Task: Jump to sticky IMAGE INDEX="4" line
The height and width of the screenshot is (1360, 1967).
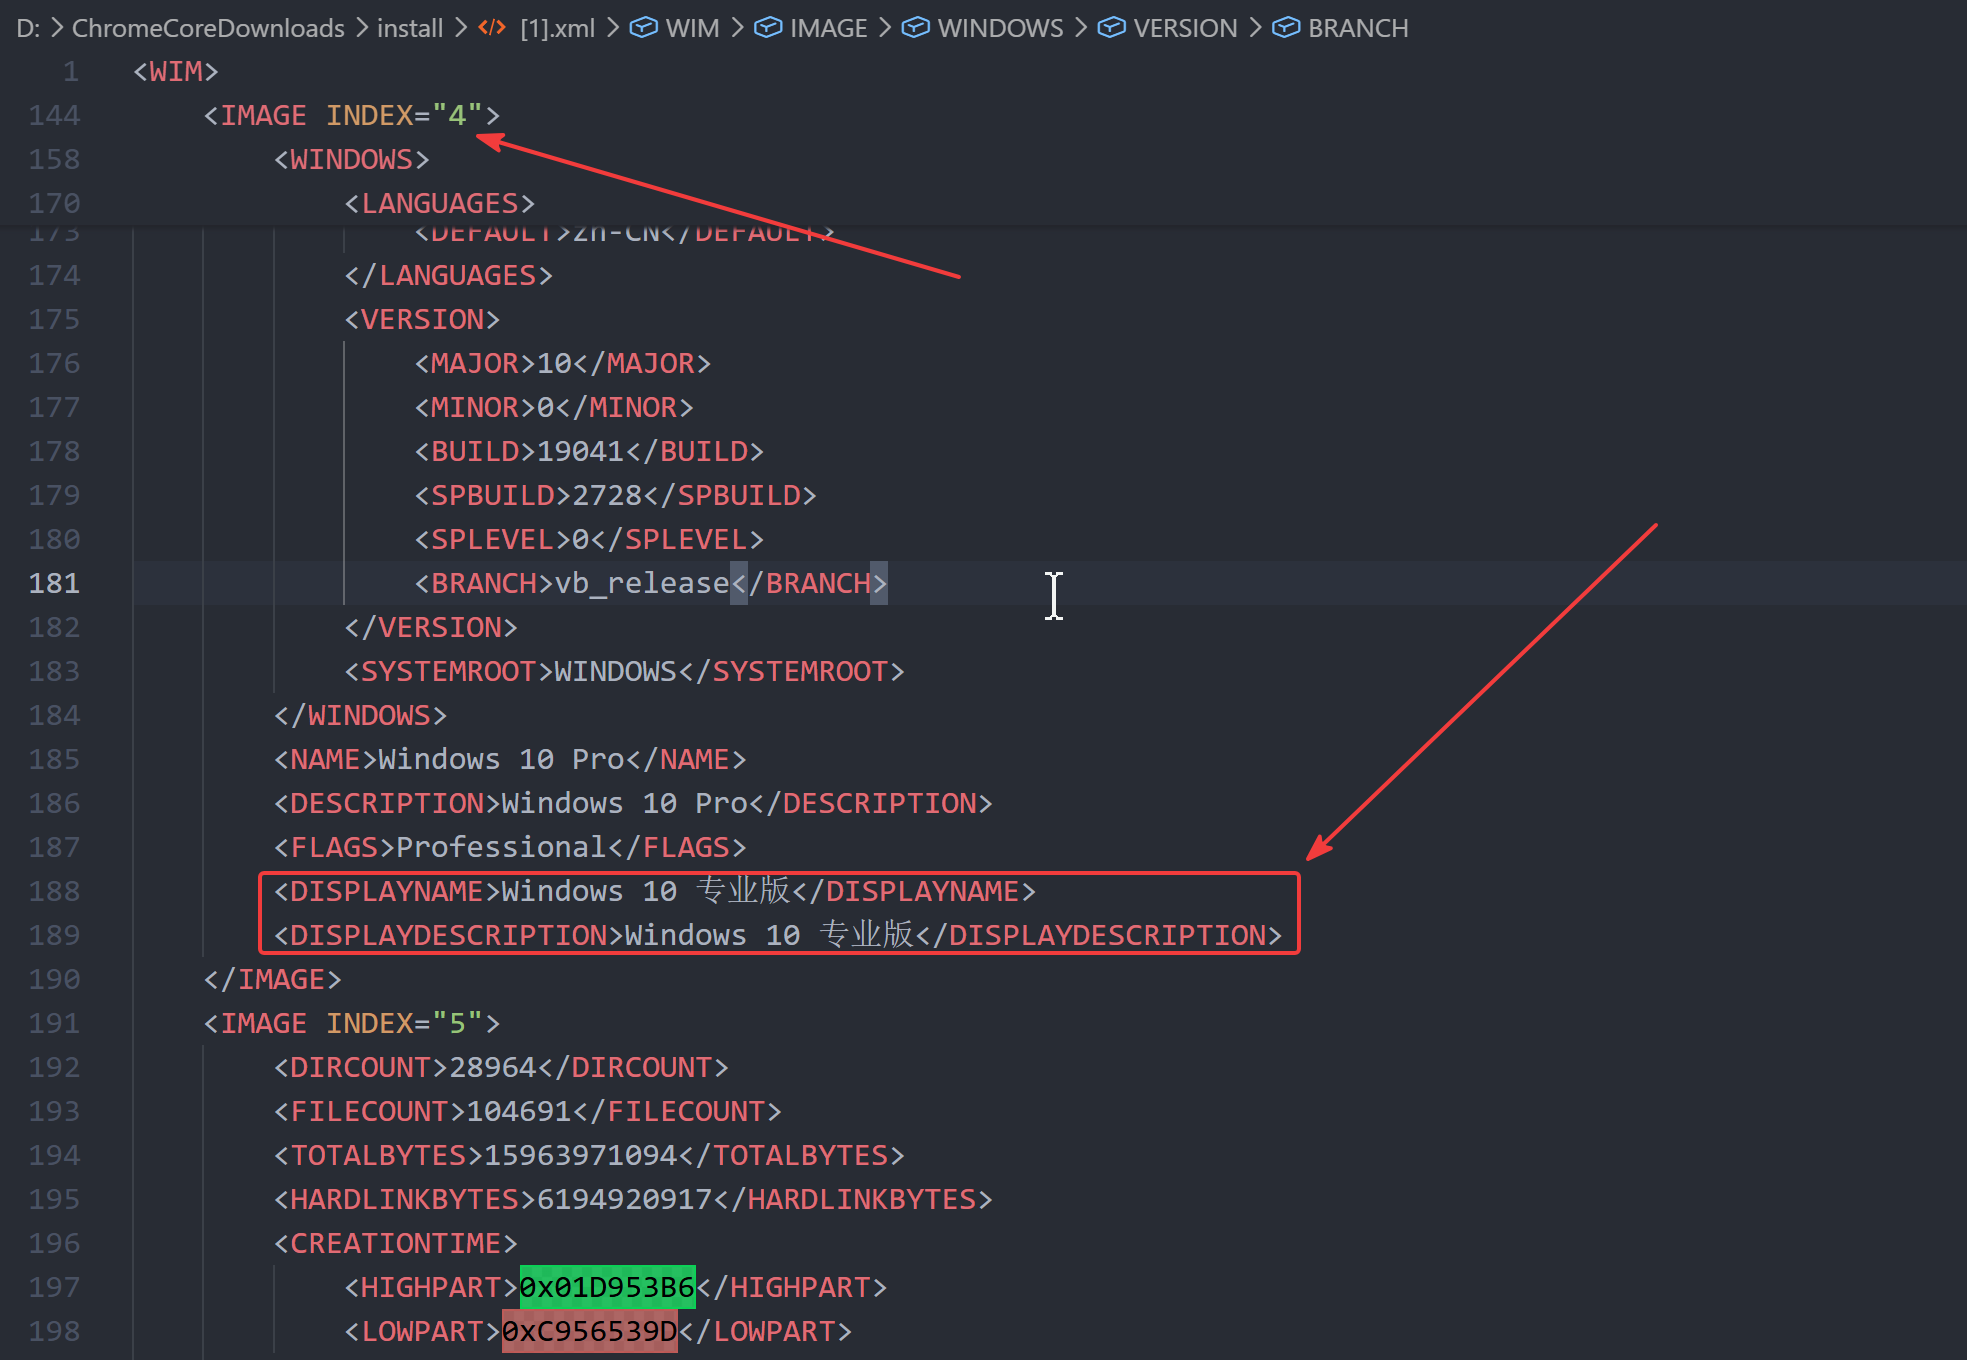Action: (x=351, y=116)
